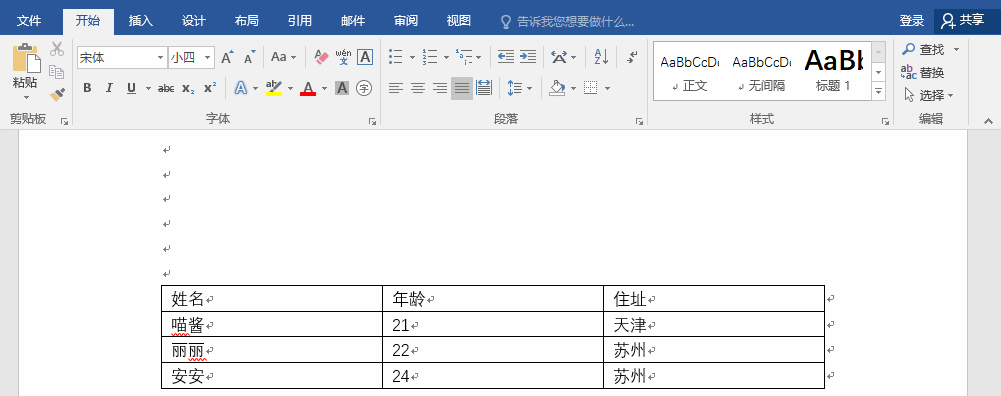The image size is (1001, 396).
Task: Apply the enclosed character (circled 字) tool
Action: point(364,88)
